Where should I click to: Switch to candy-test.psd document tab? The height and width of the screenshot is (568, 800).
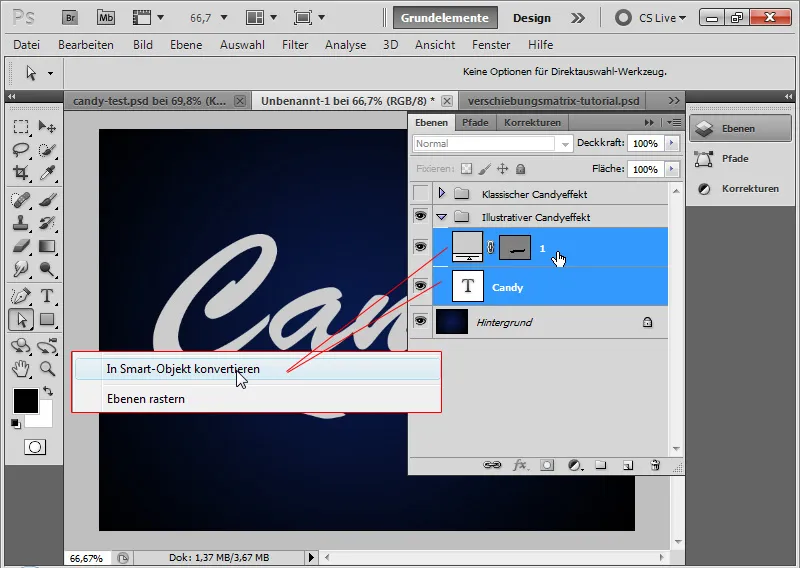click(156, 101)
